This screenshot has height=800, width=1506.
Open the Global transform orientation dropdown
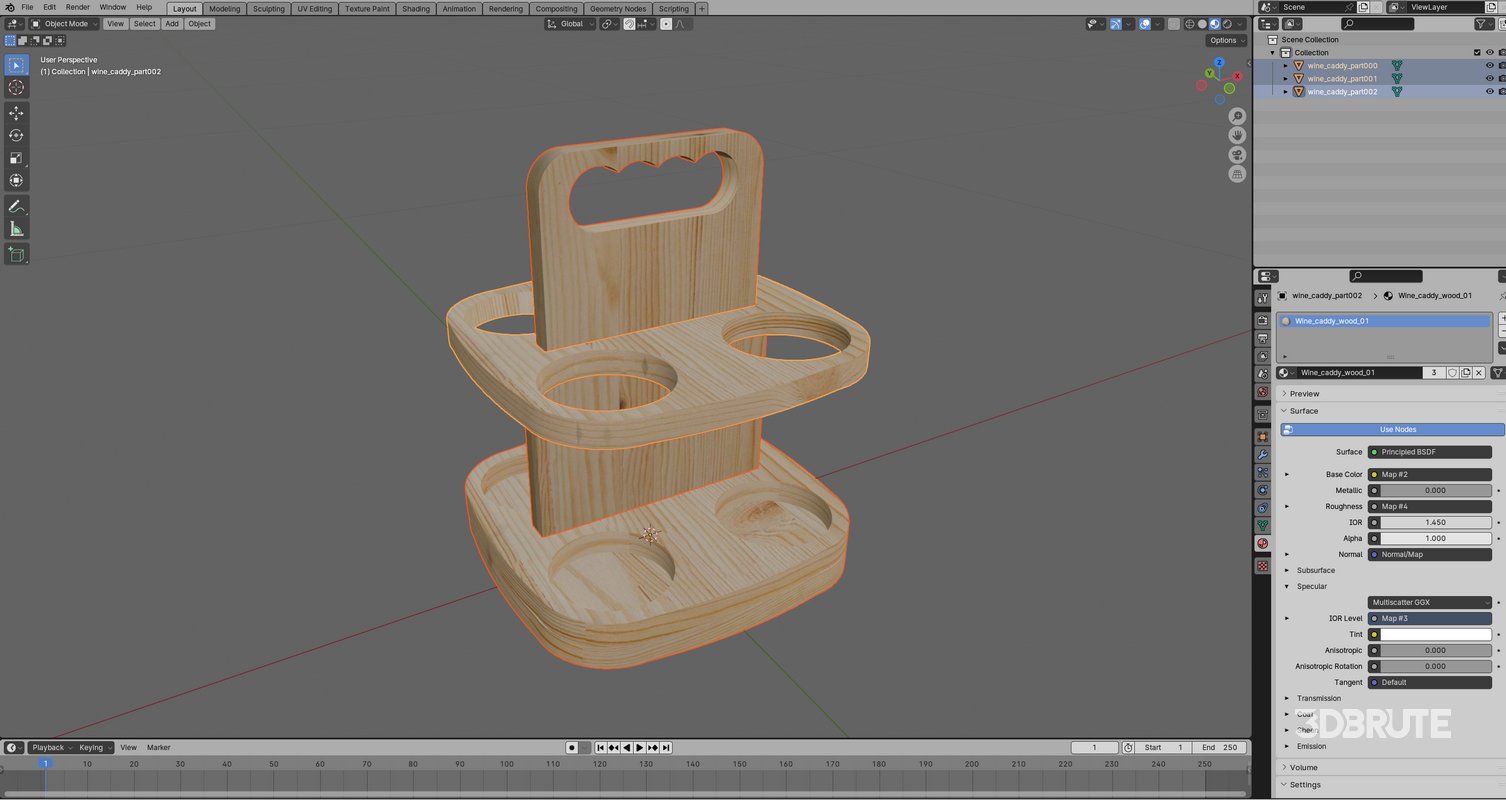coord(570,23)
